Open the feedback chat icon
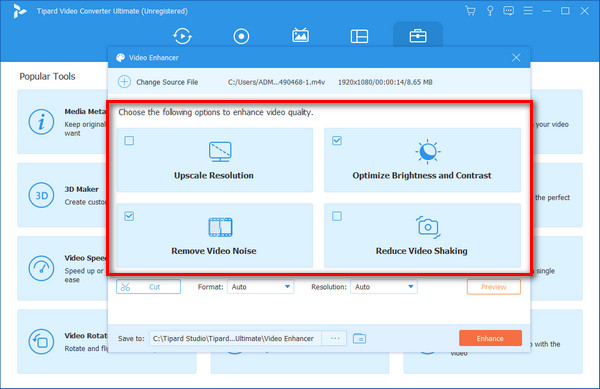600x389 pixels. [509, 11]
